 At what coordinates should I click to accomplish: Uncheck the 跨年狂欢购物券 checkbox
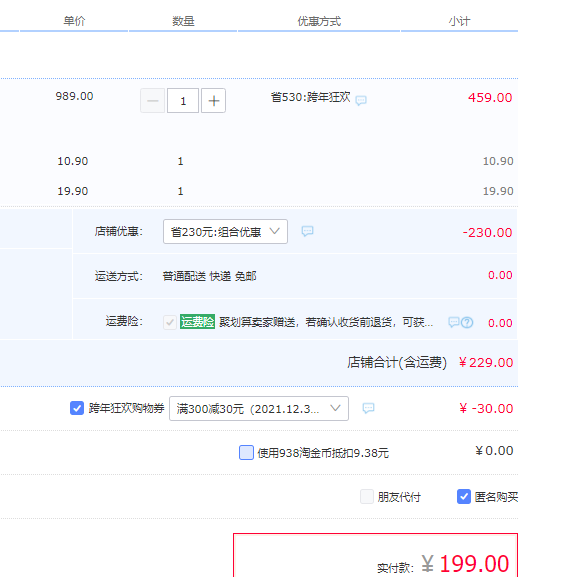[x=77, y=408]
